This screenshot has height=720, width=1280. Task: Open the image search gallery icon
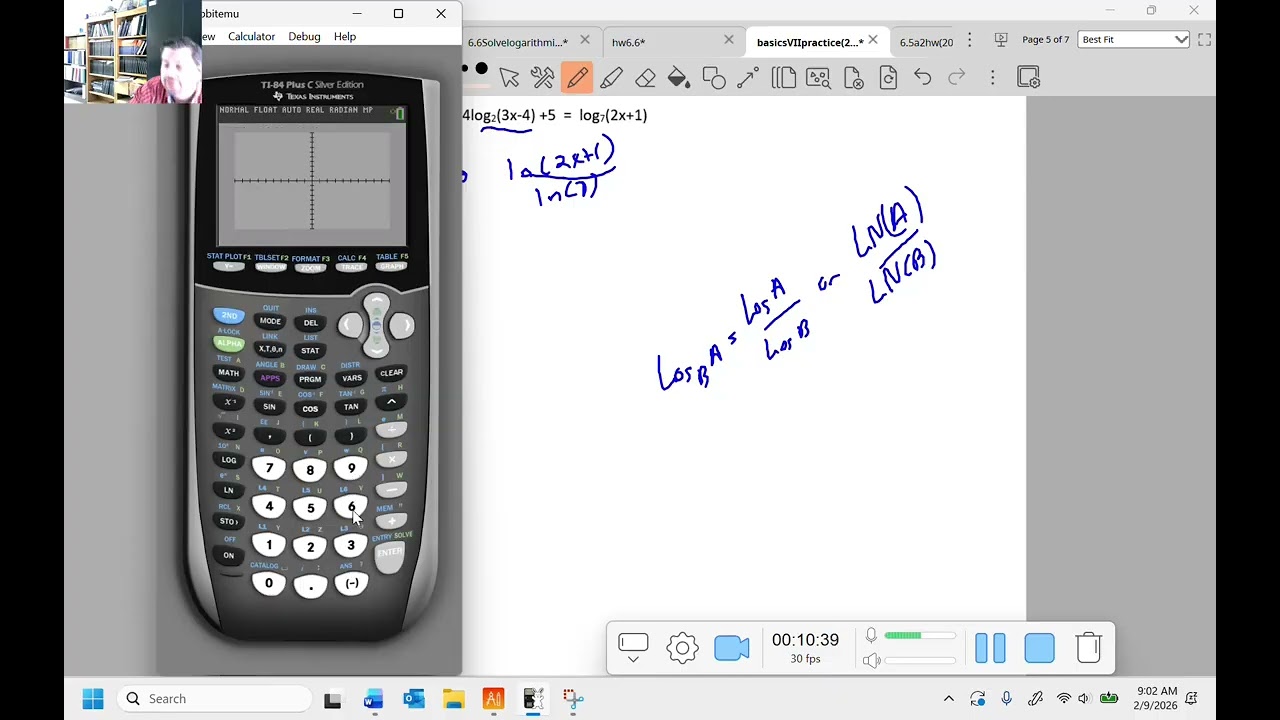point(818,77)
